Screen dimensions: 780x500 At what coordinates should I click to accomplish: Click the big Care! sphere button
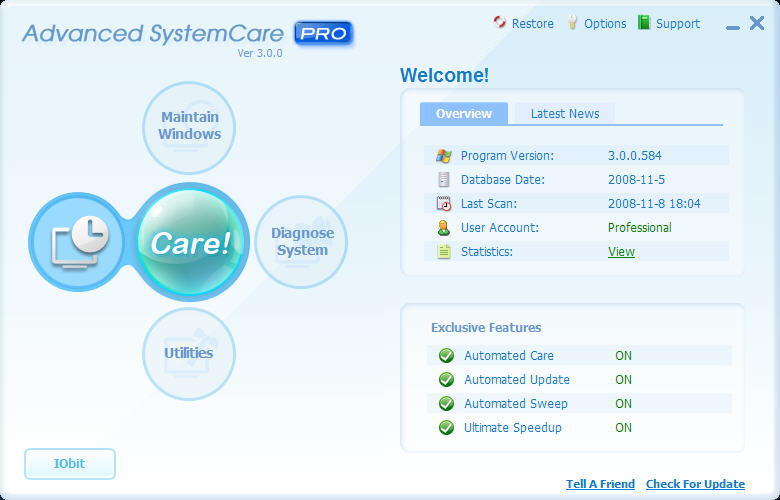pos(192,242)
